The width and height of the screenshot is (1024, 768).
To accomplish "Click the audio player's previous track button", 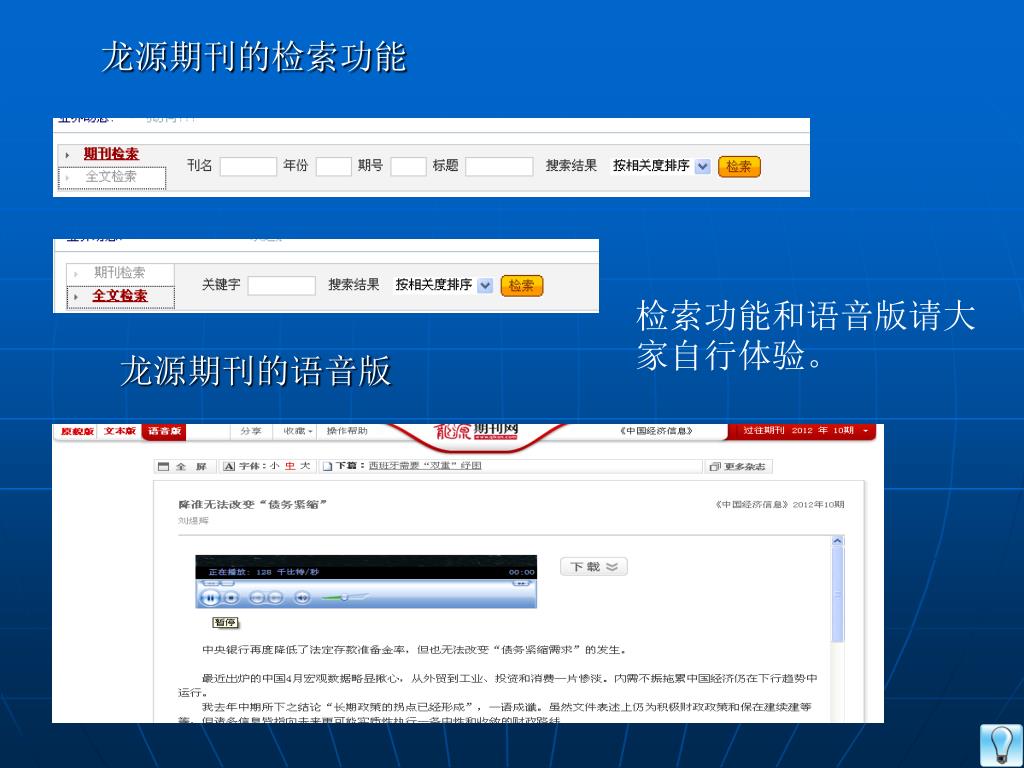I will (x=257, y=598).
